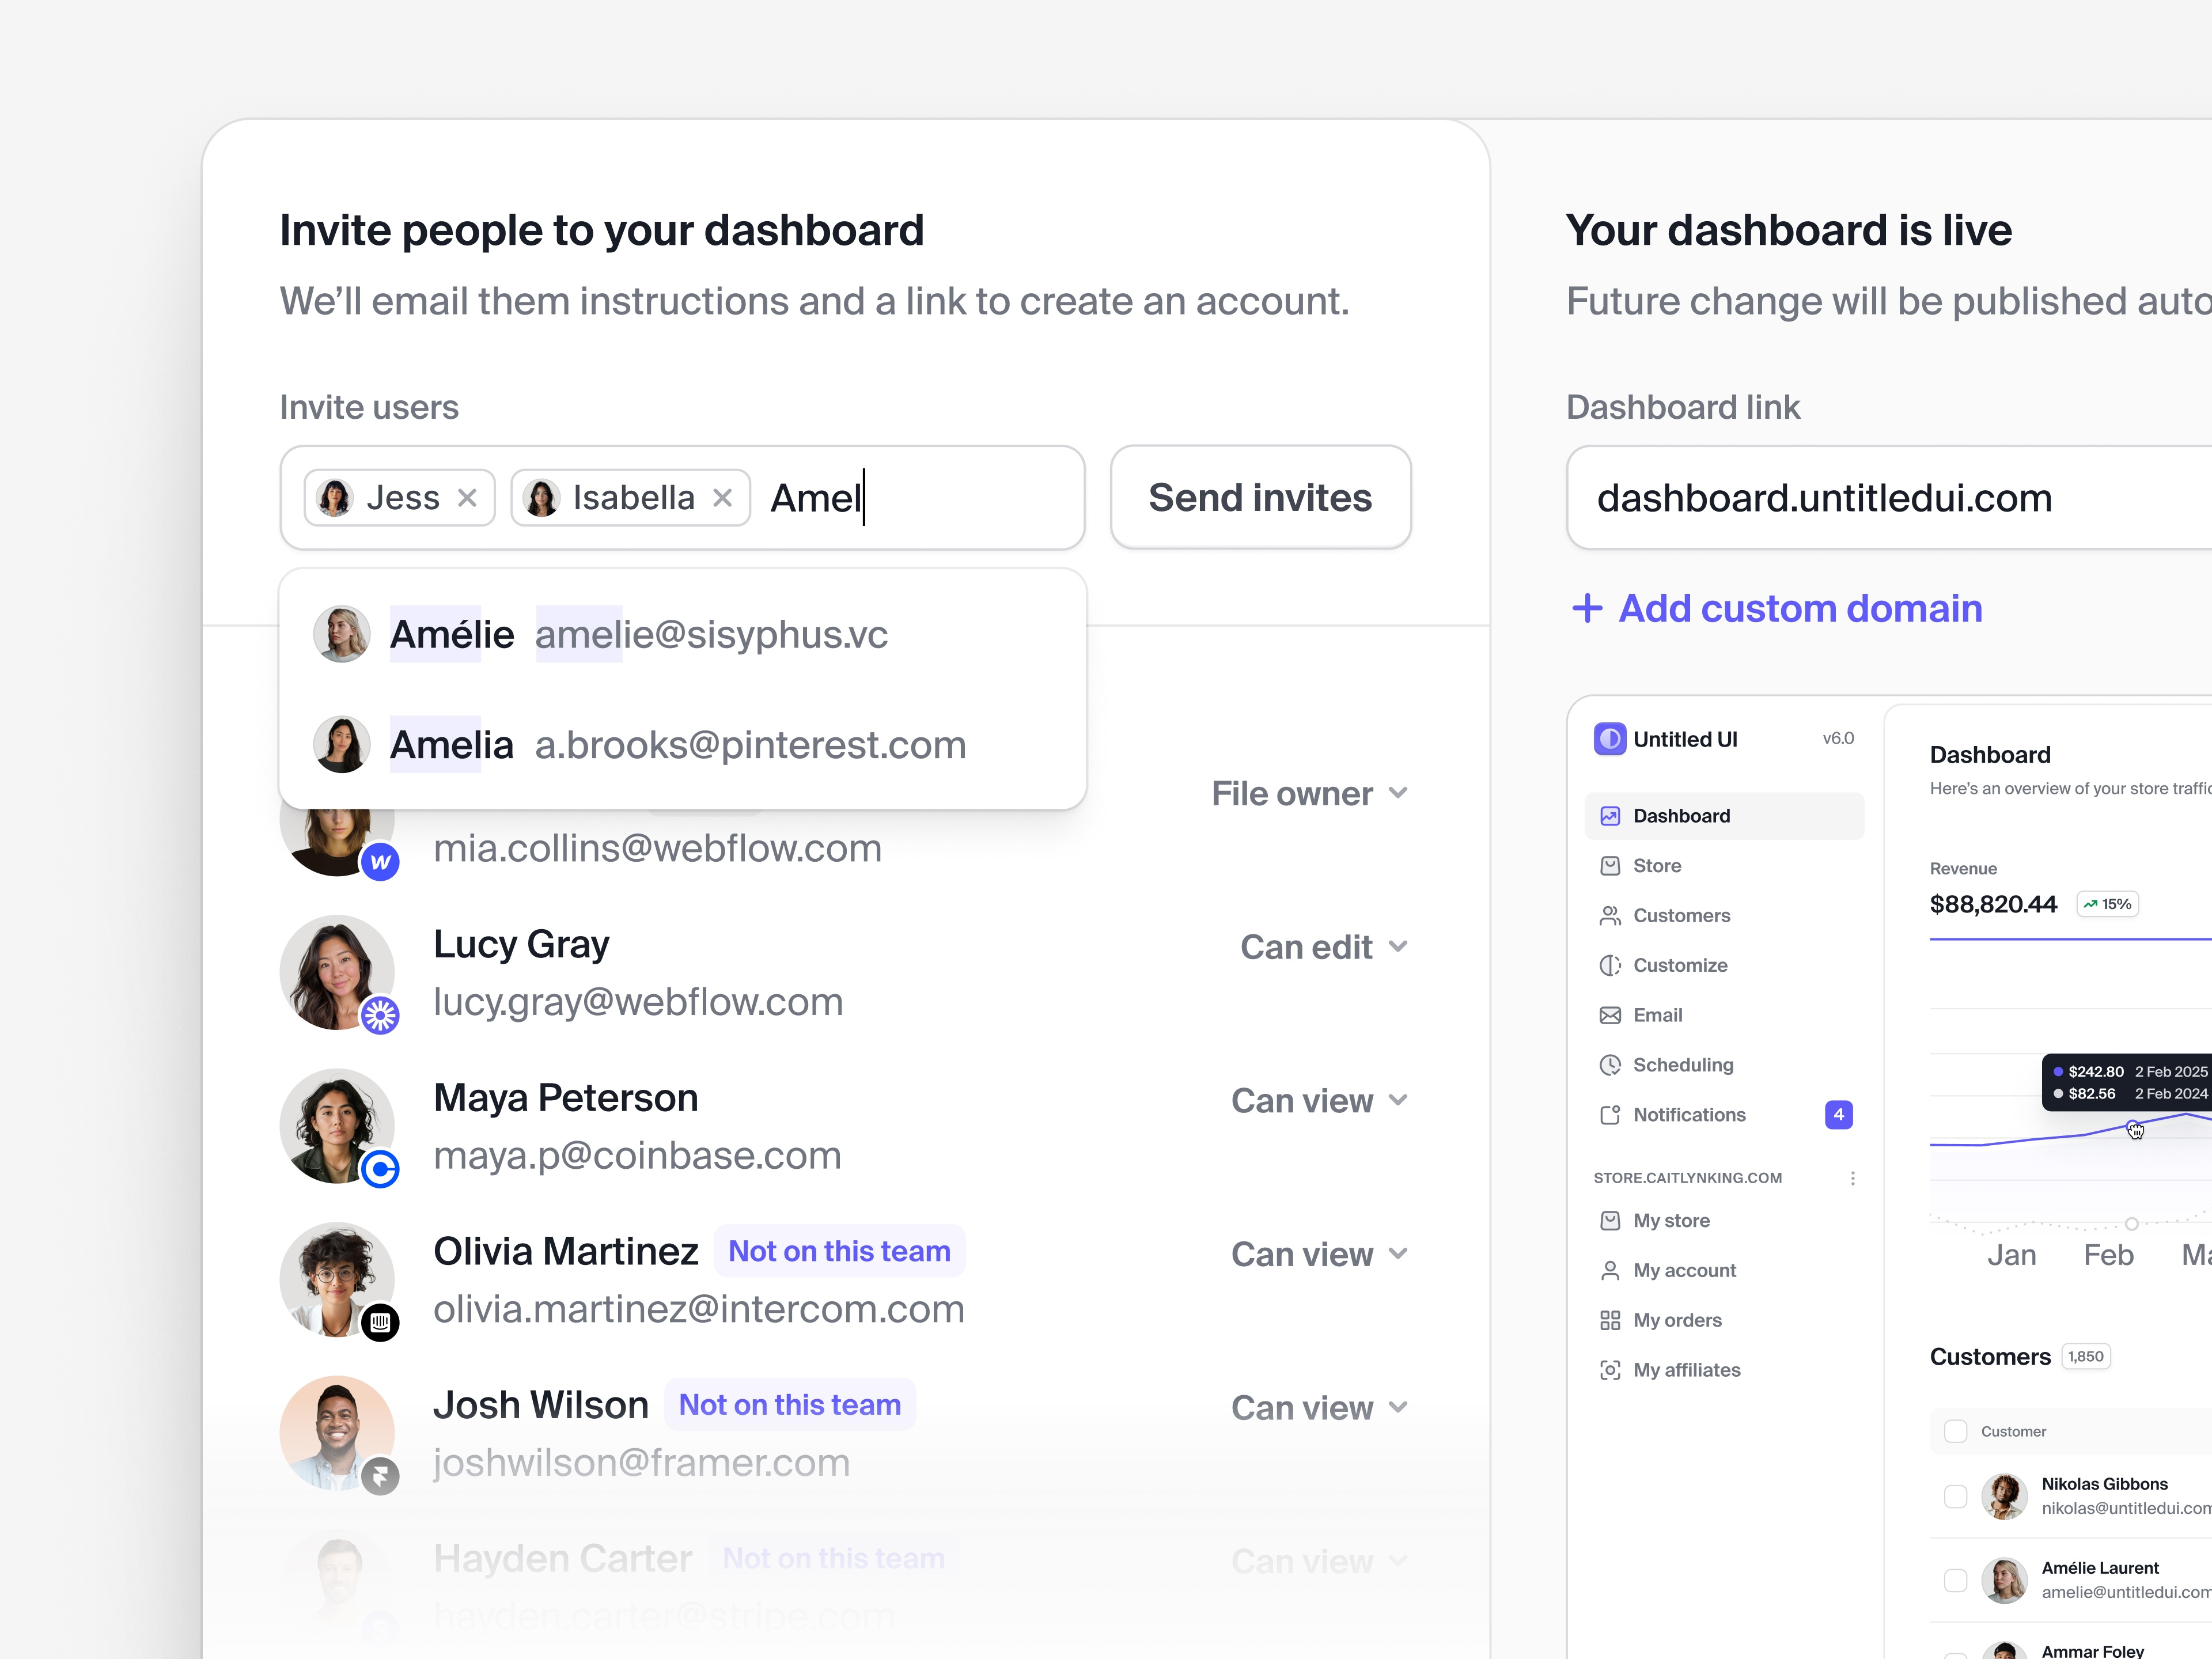The width and height of the screenshot is (2212, 1659).
Task: Open the STORE.CAITLYNKING.COM options menu
Action: pyautogui.click(x=1853, y=1178)
